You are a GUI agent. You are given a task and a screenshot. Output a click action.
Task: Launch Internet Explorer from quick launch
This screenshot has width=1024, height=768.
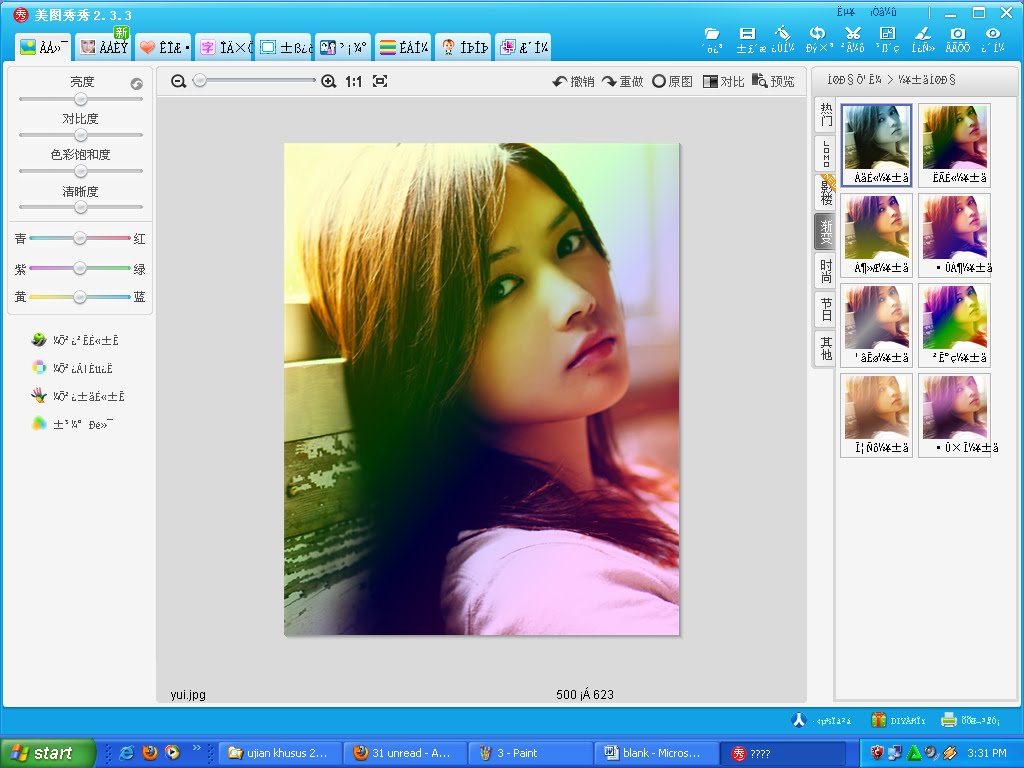point(127,753)
